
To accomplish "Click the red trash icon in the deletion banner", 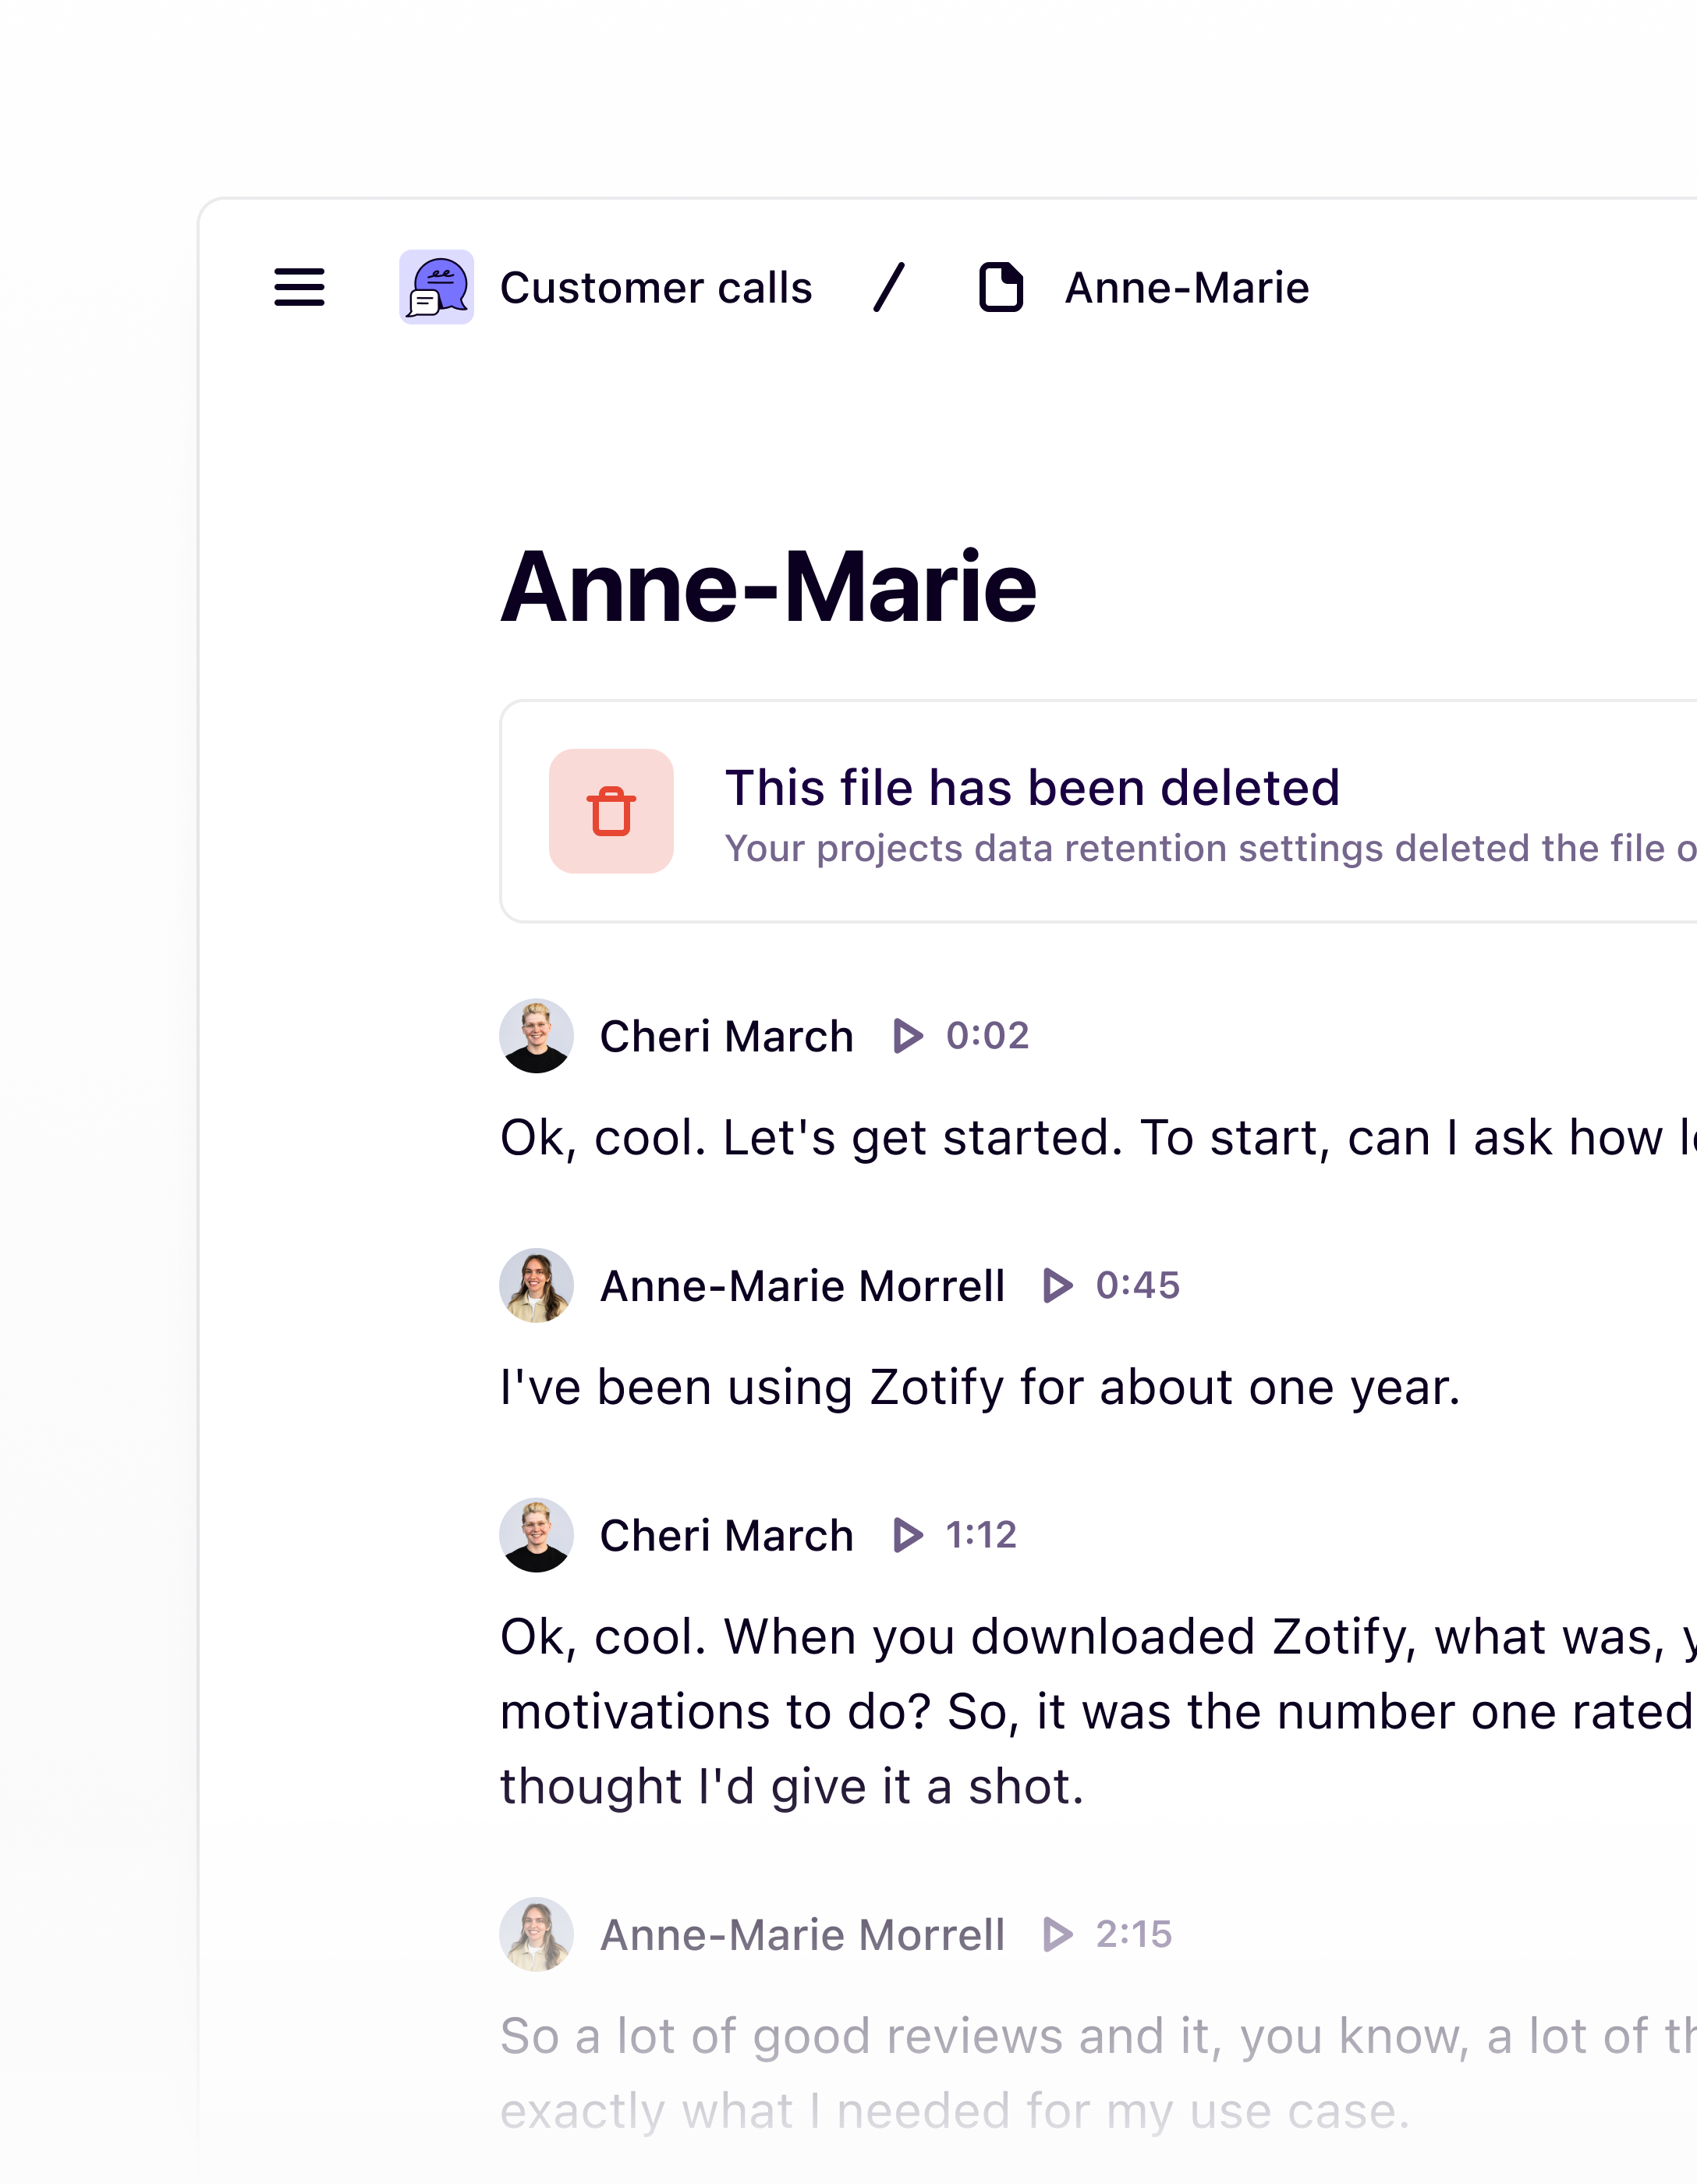I will [x=612, y=810].
